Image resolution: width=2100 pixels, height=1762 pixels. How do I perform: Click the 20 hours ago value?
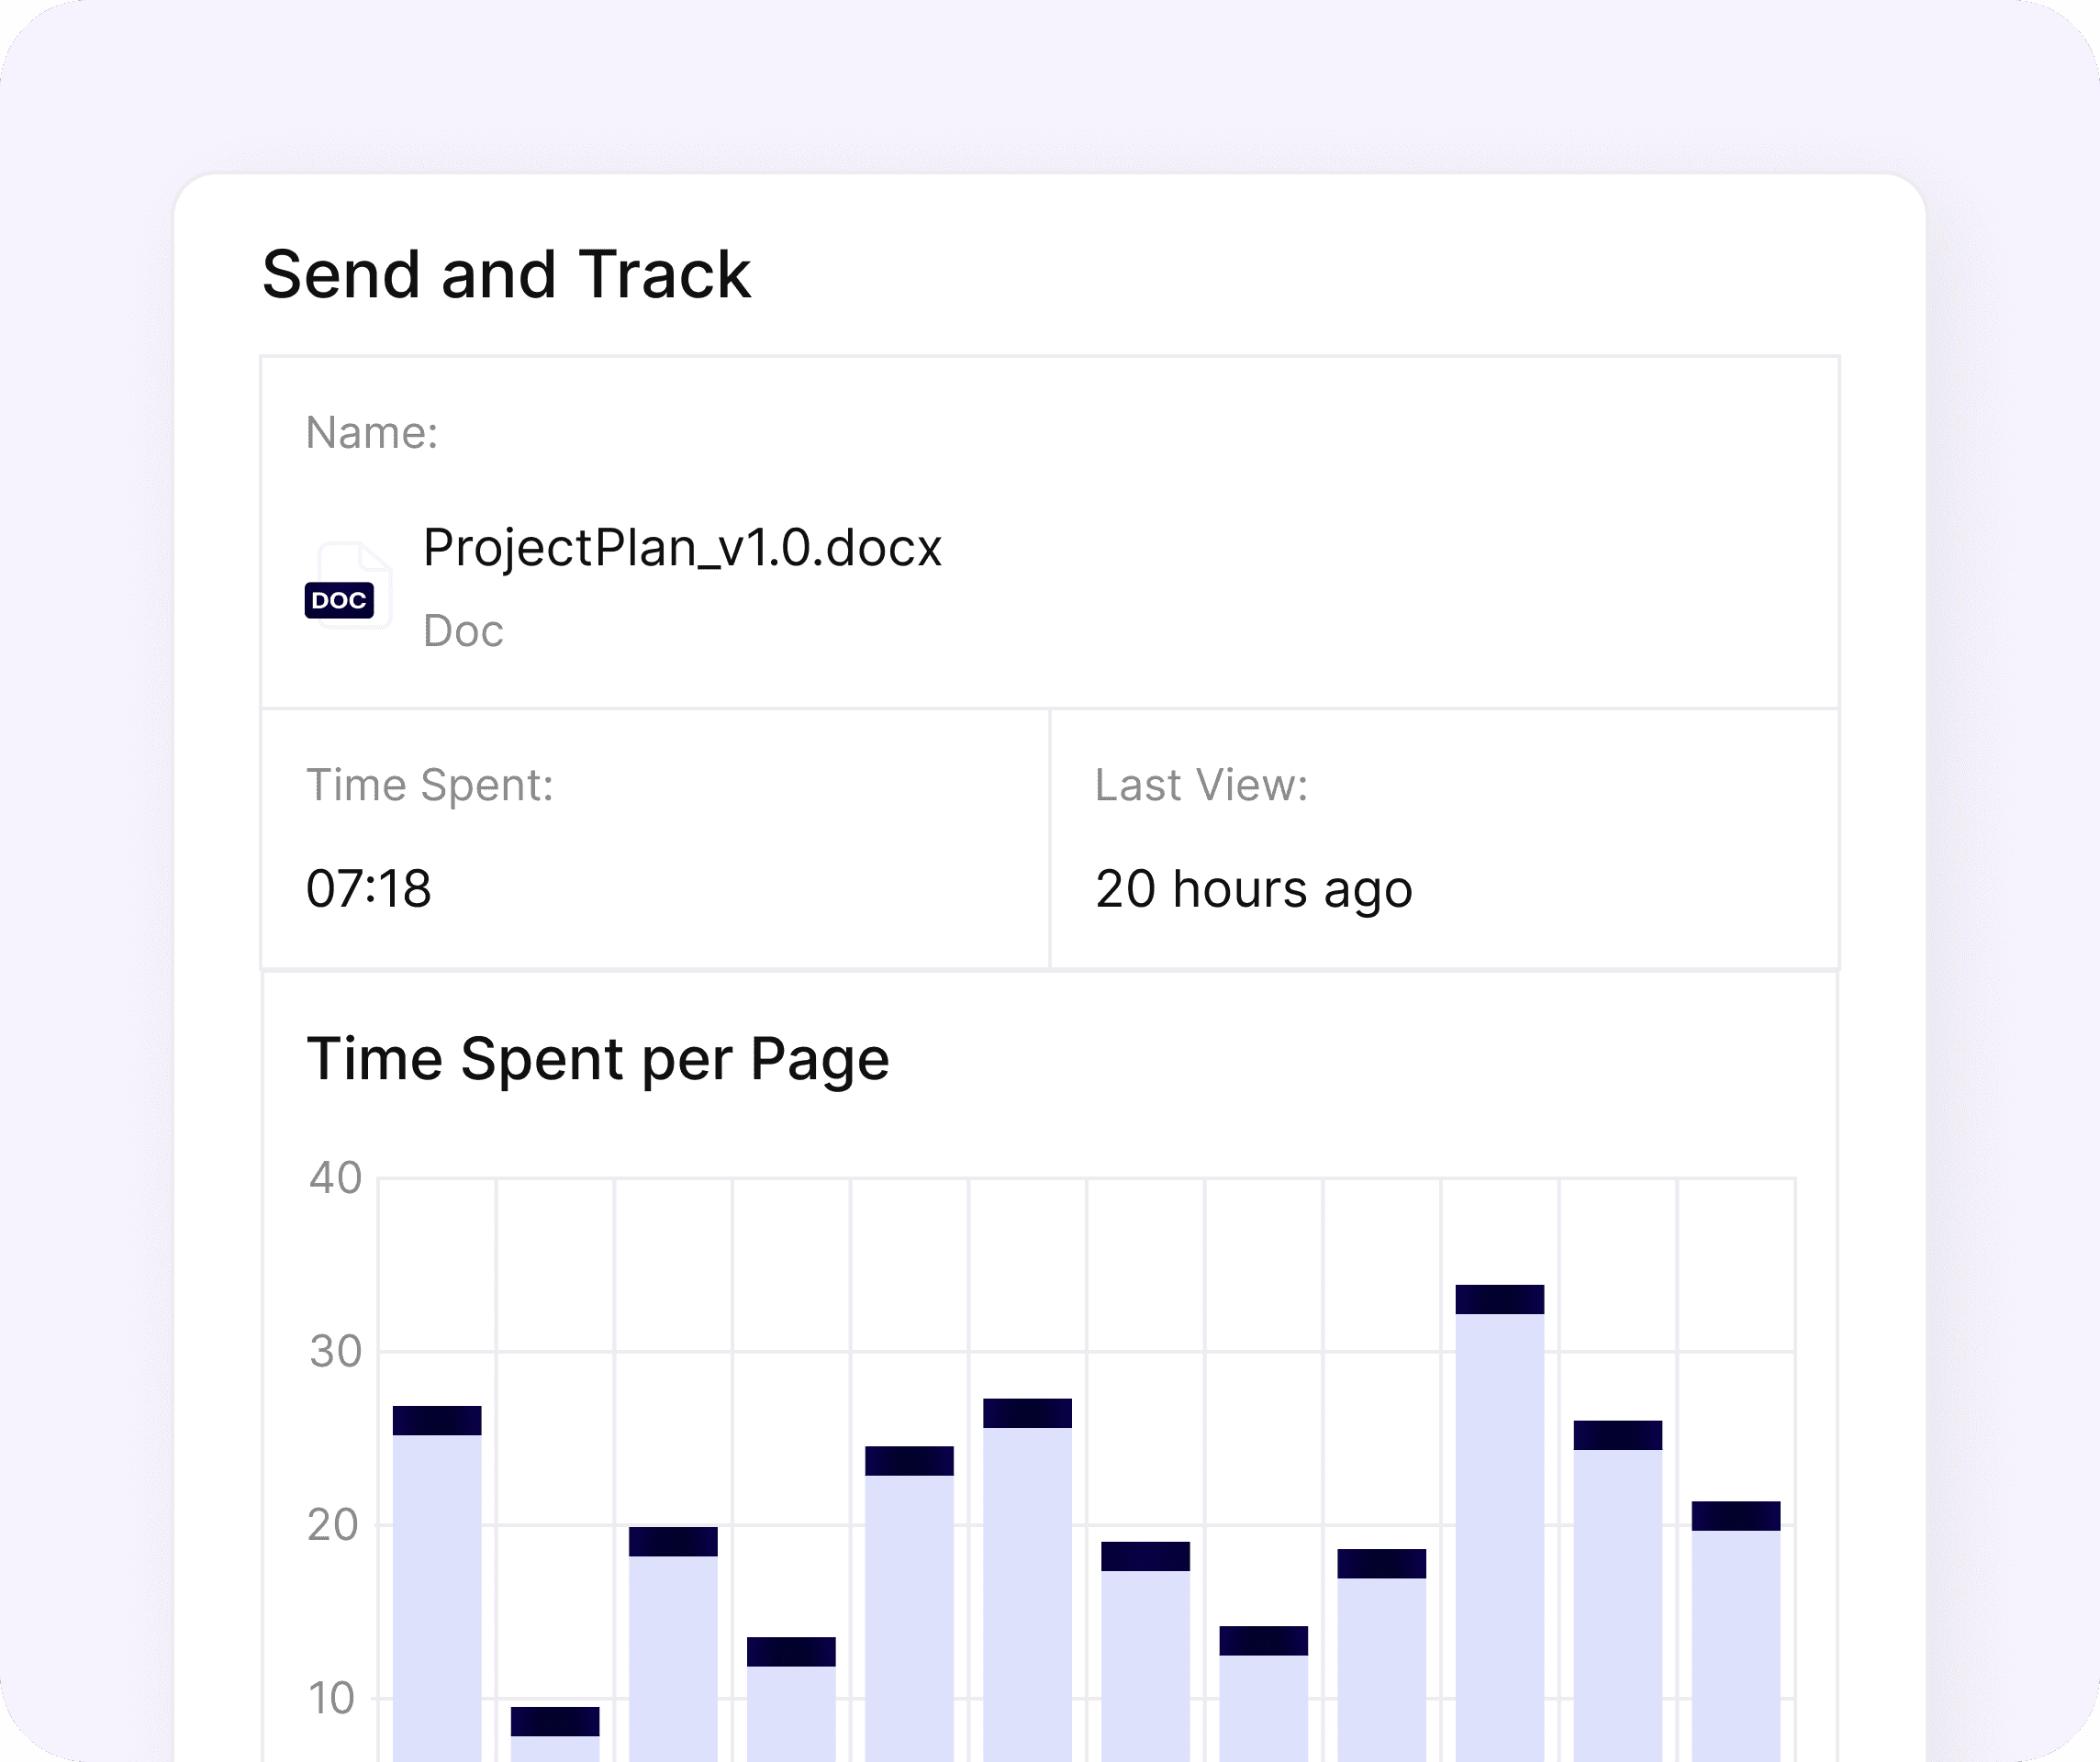(x=1253, y=888)
